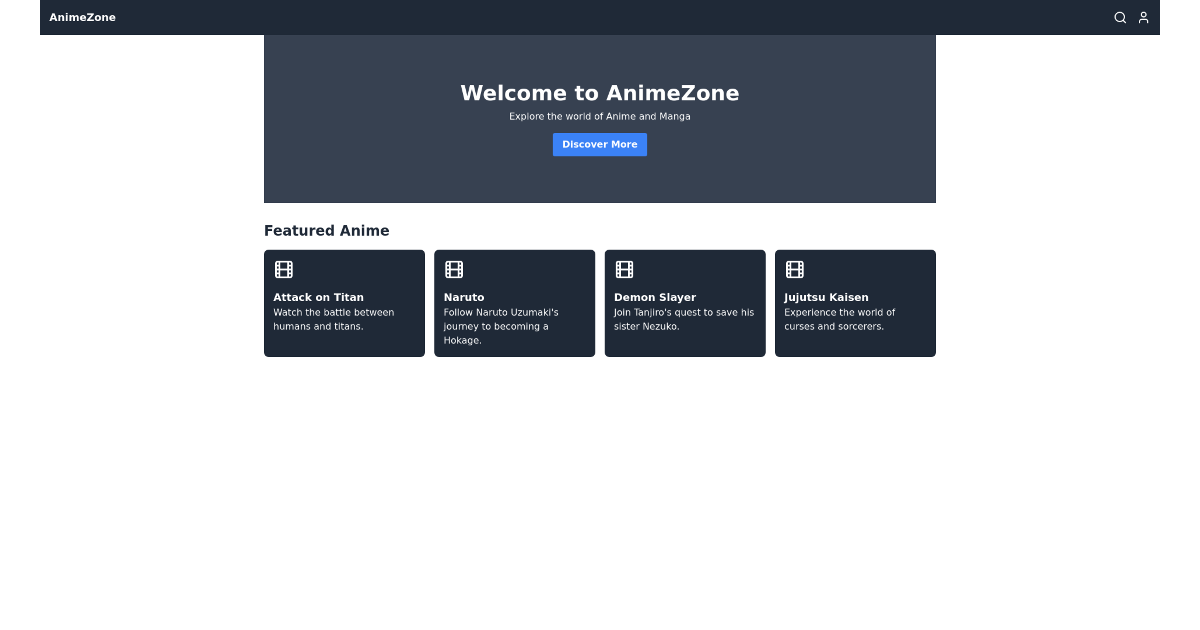The height and width of the screenshot is (630, 1200).
Task: Click the Jujutsu Kaisen card
Action: [x=855, y=303]
